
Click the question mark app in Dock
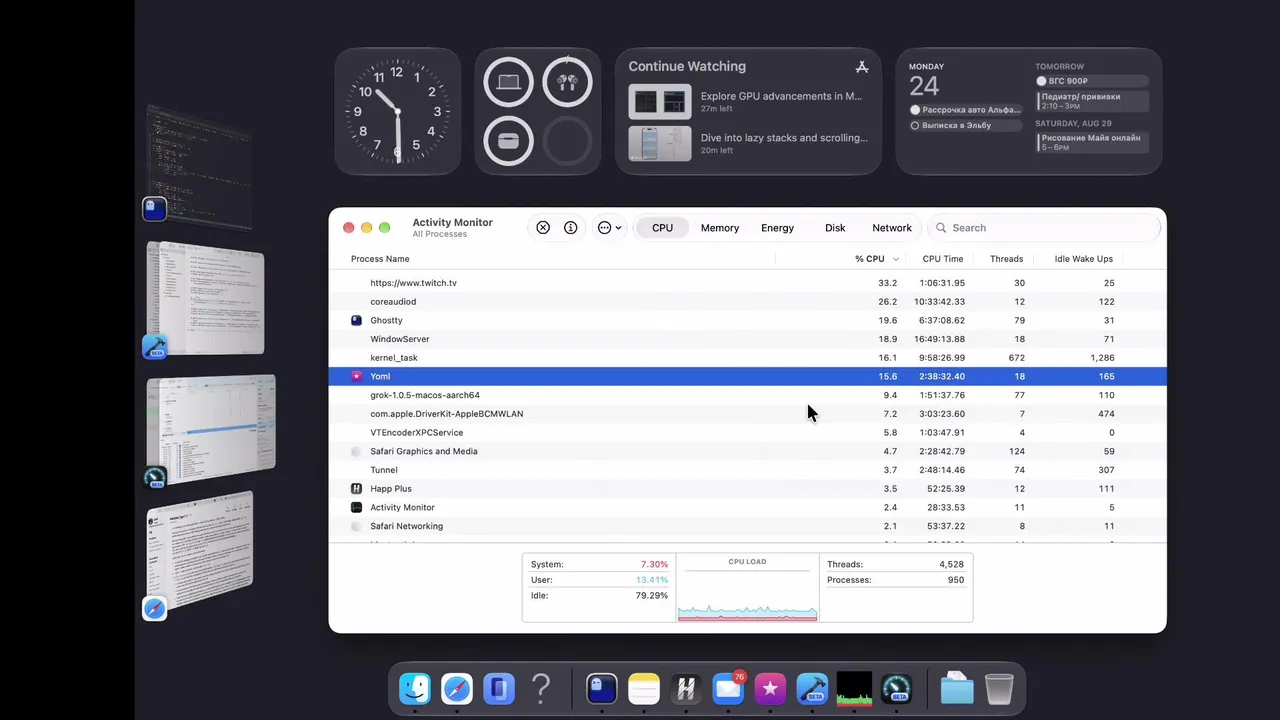(x=541, y=689)
